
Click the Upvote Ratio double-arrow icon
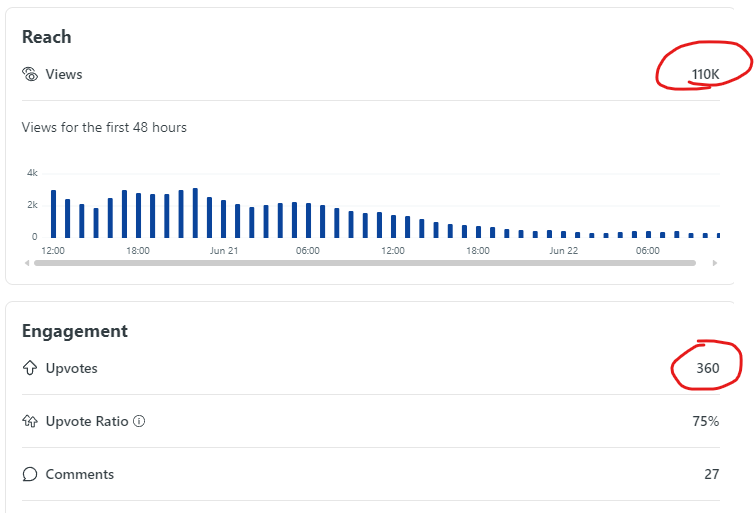pyautogui.click(x=30, y=421)
